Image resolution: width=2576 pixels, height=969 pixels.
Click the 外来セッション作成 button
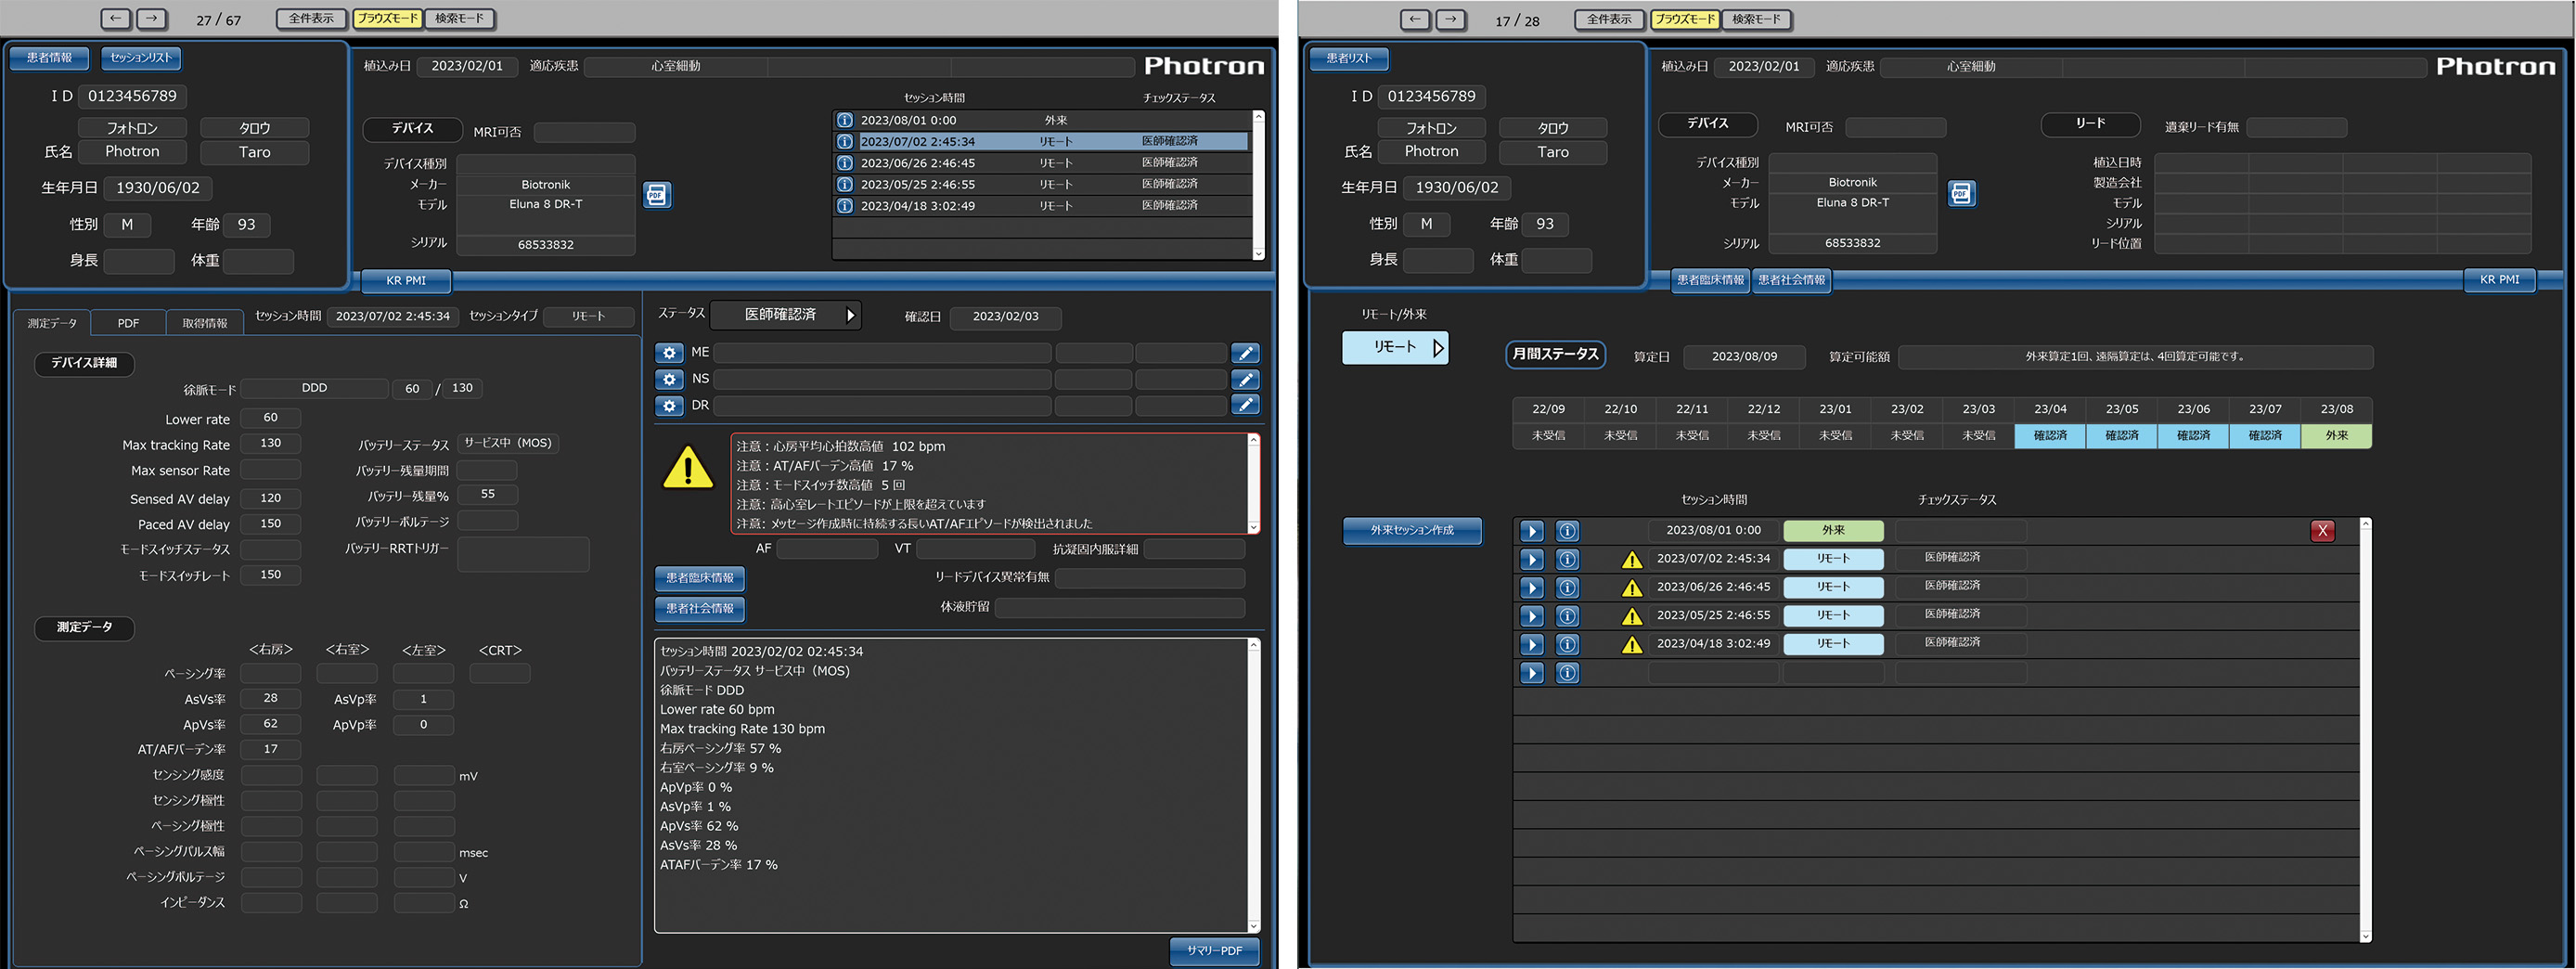[x=1412, y=531]
